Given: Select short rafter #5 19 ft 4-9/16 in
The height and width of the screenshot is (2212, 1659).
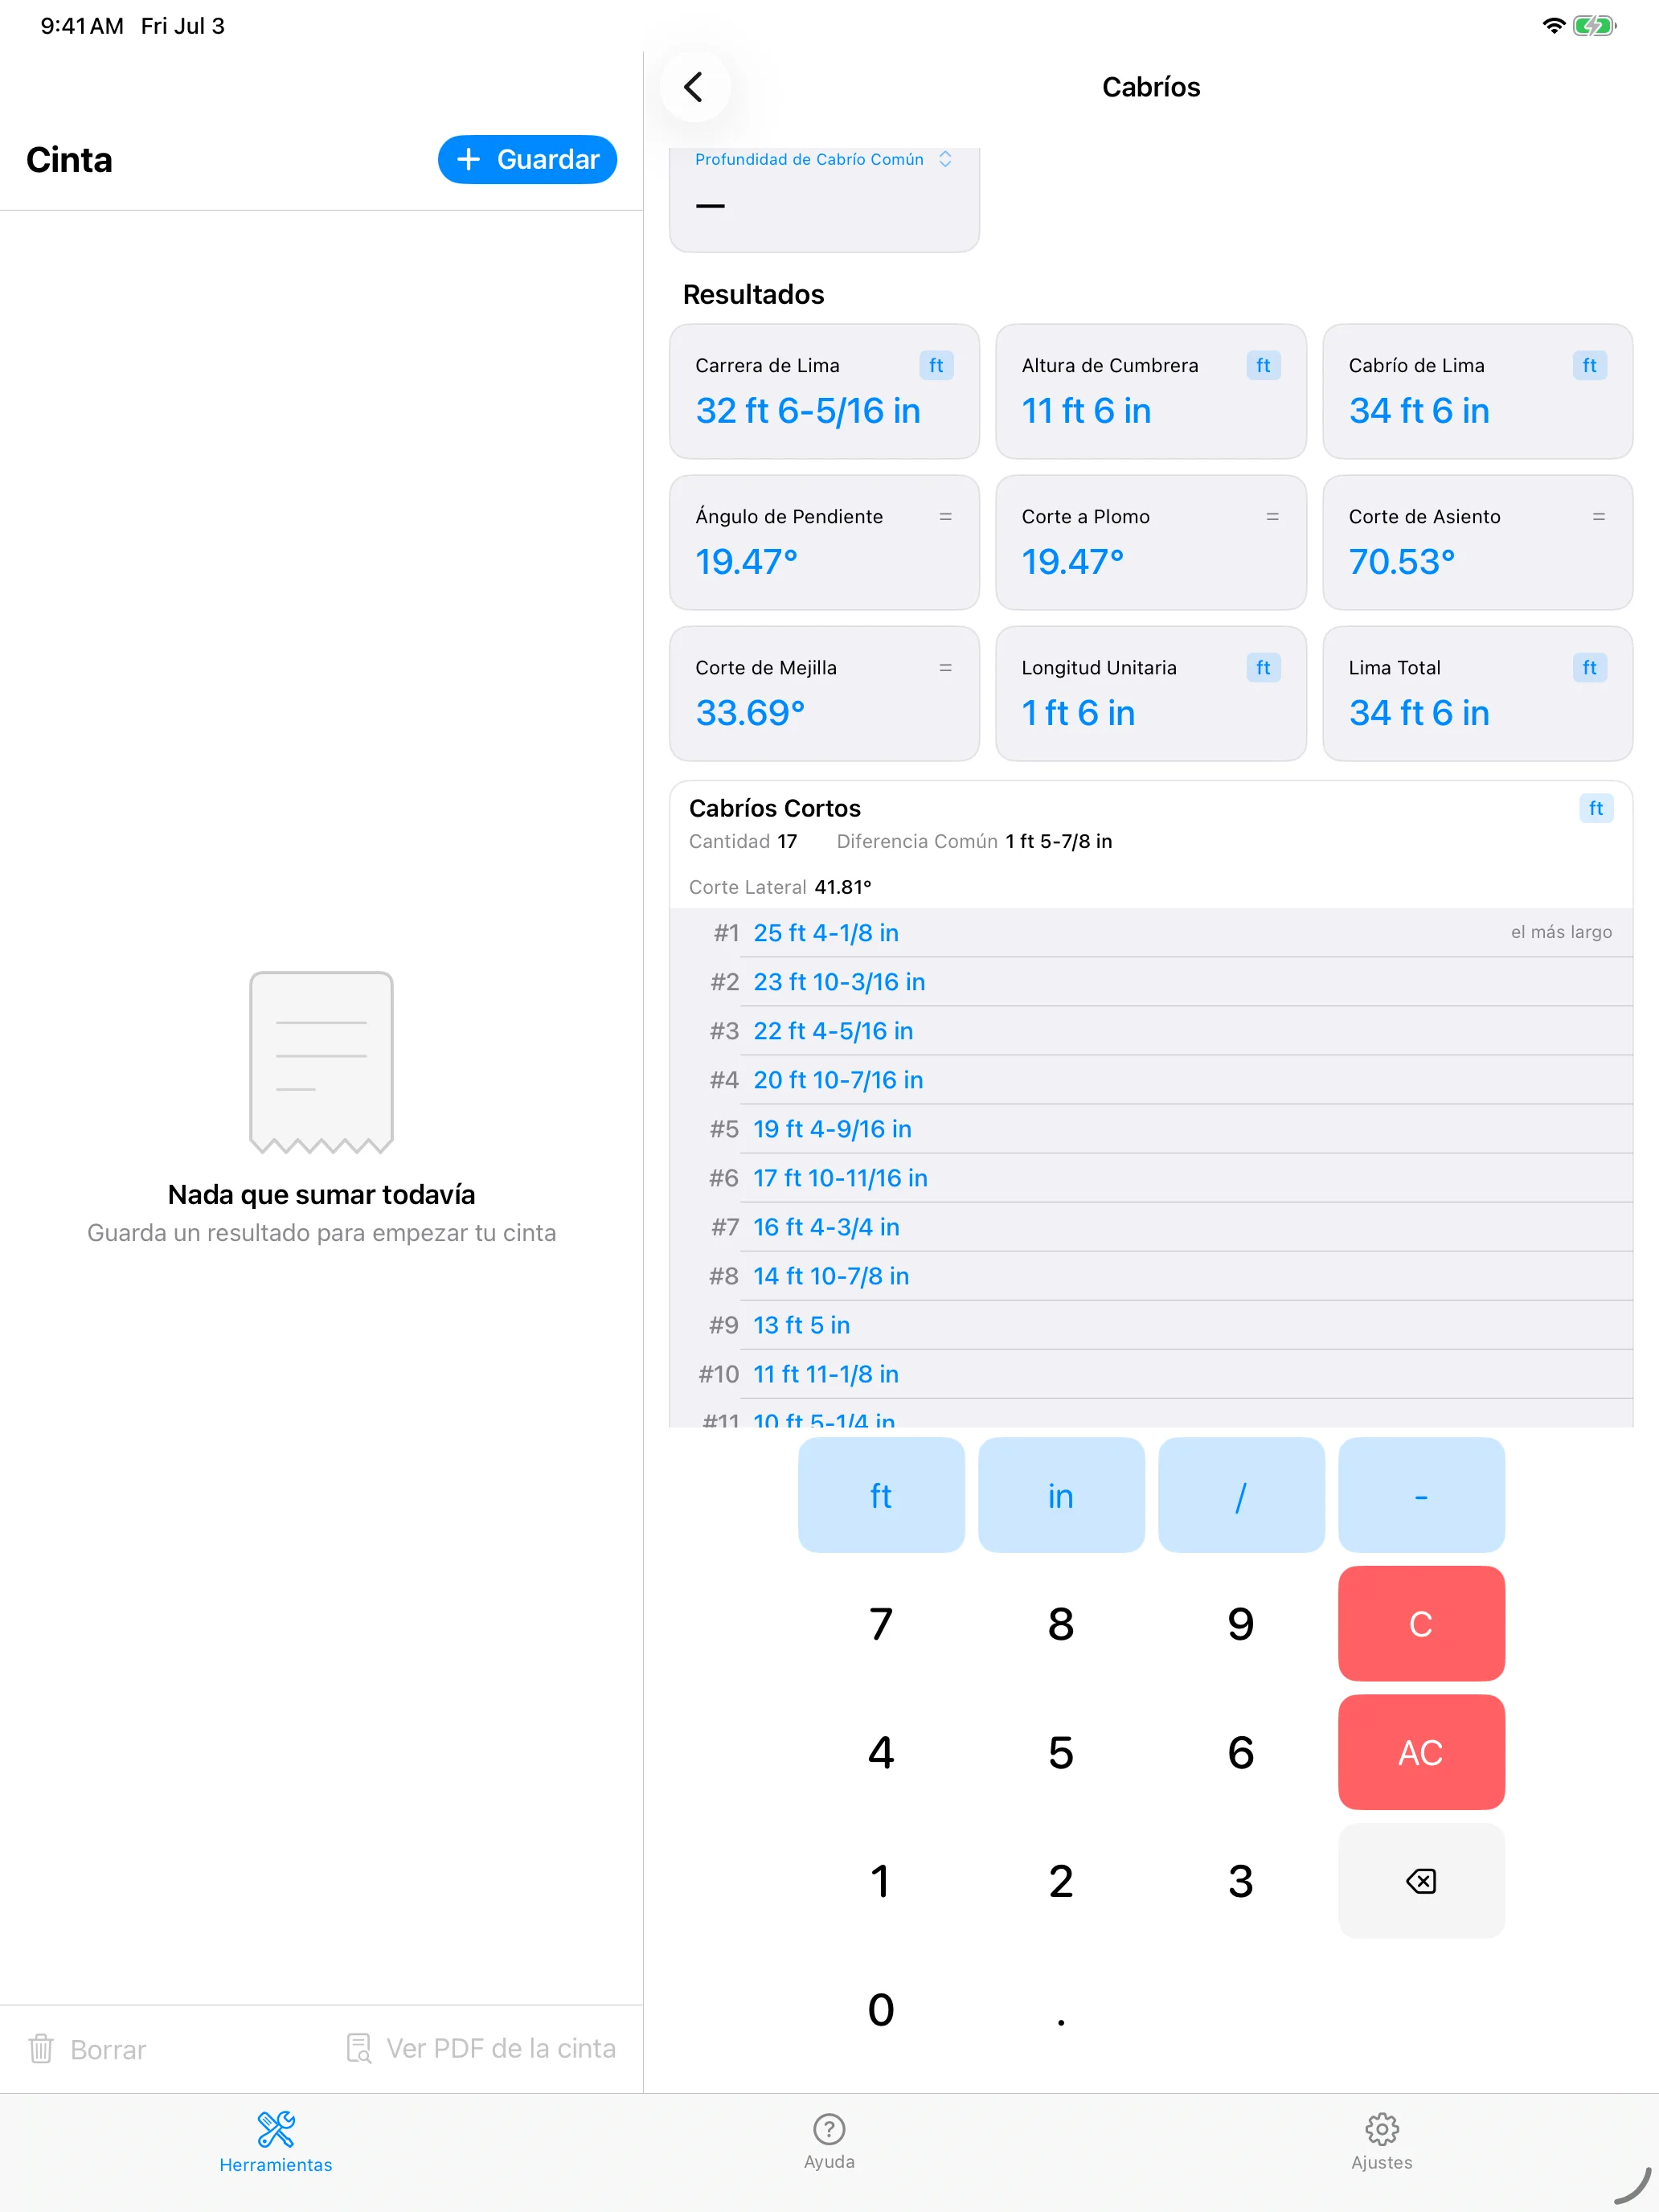Looking at the screenshot, I should [1151, 1129].
